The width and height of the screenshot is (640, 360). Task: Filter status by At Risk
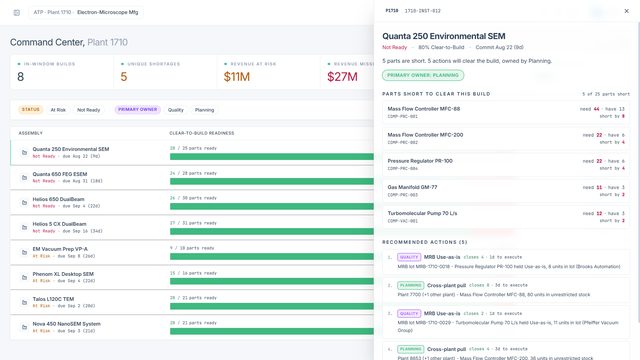pos(58,110)
